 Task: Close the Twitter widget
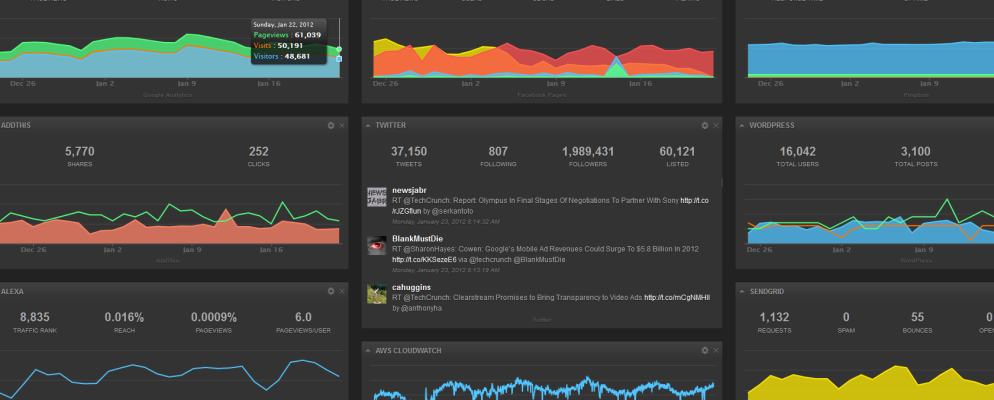point(715,125)
